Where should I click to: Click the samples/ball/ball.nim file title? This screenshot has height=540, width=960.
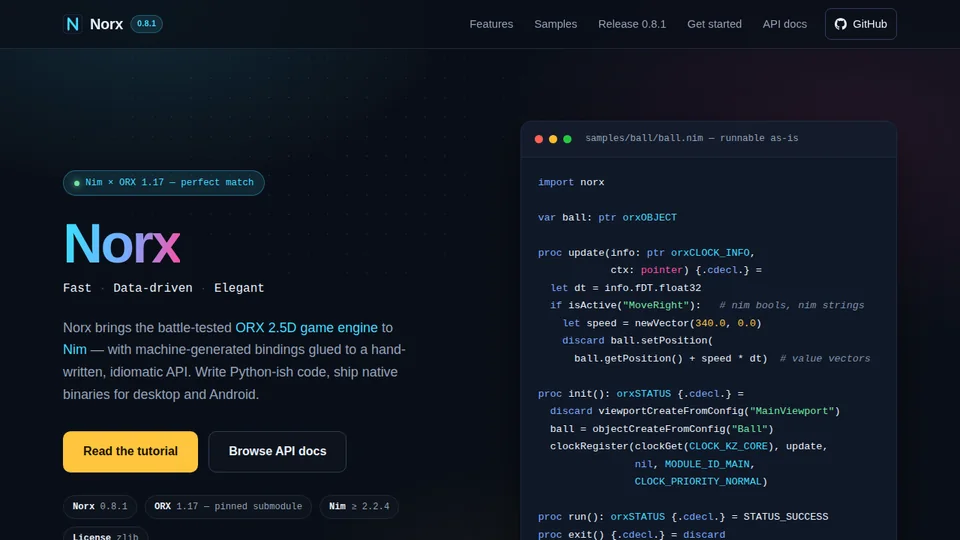click(691, 138)
